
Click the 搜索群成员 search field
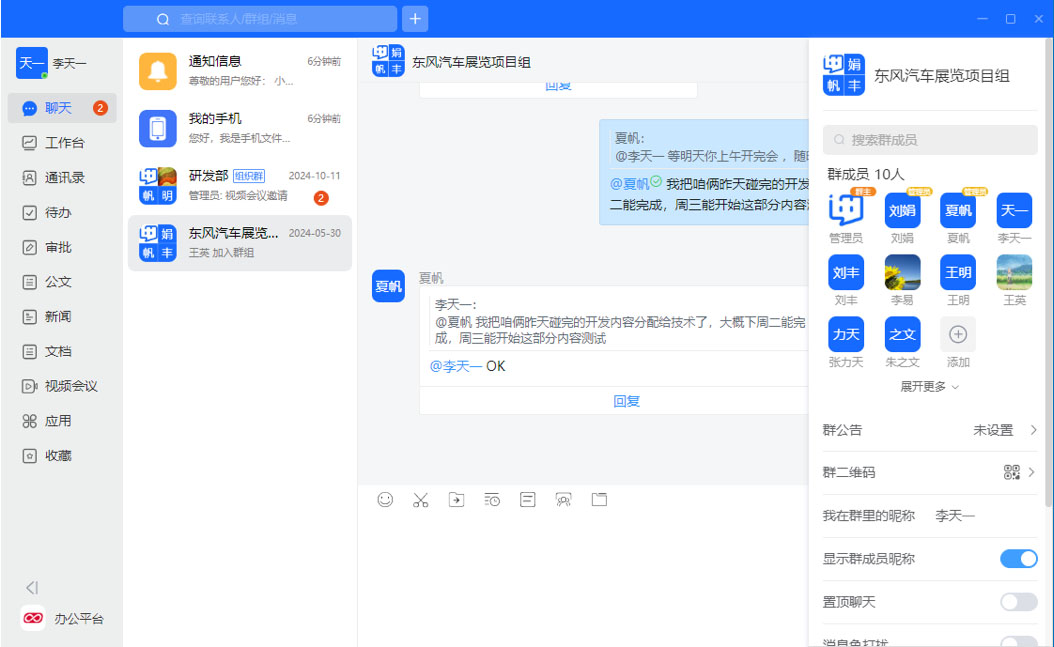coord(930,140)
